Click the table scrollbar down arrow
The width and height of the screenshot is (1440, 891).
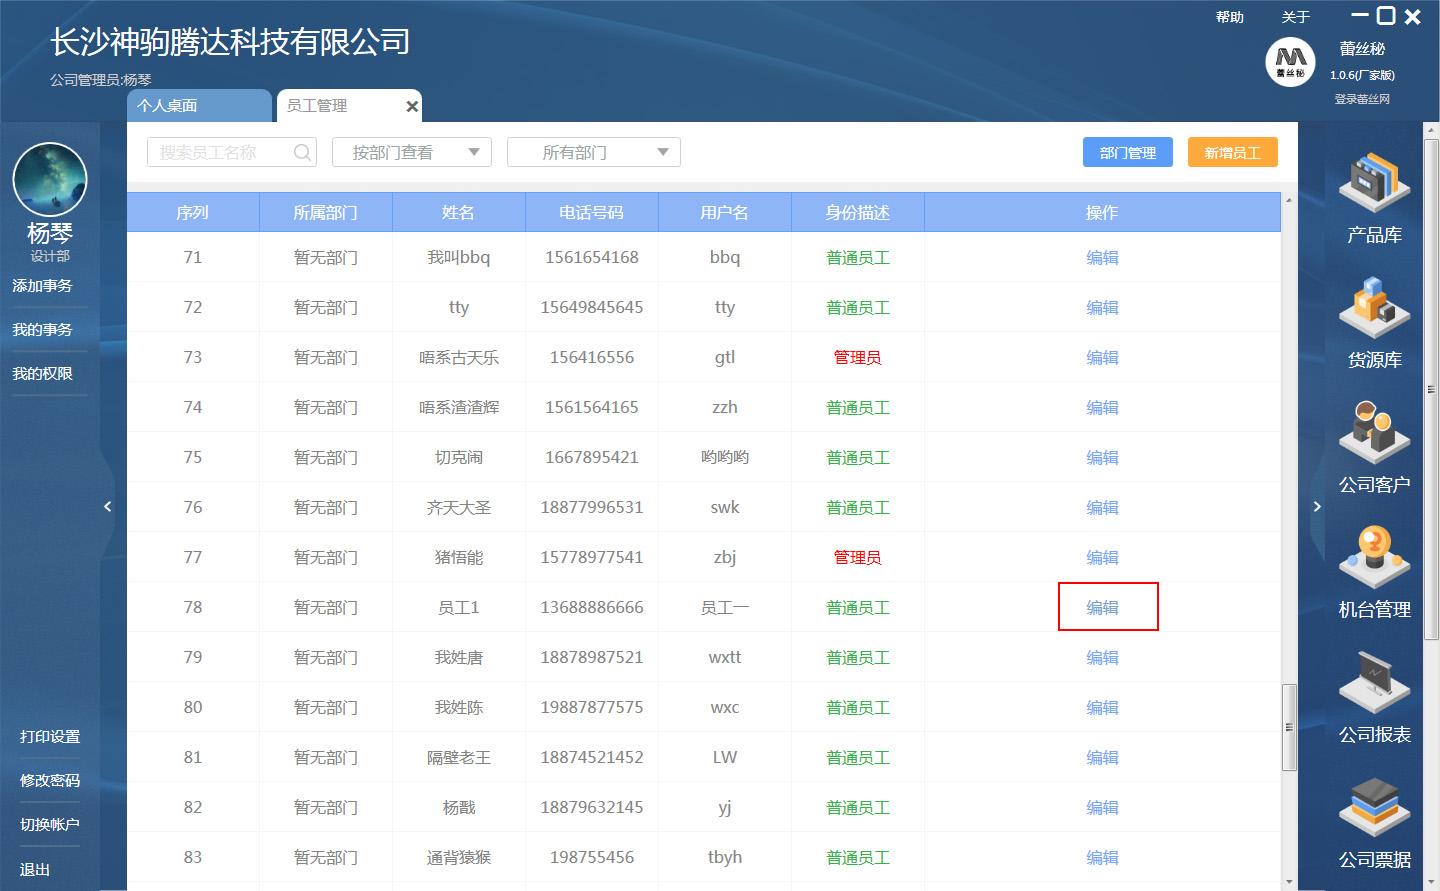[1289, 882]
